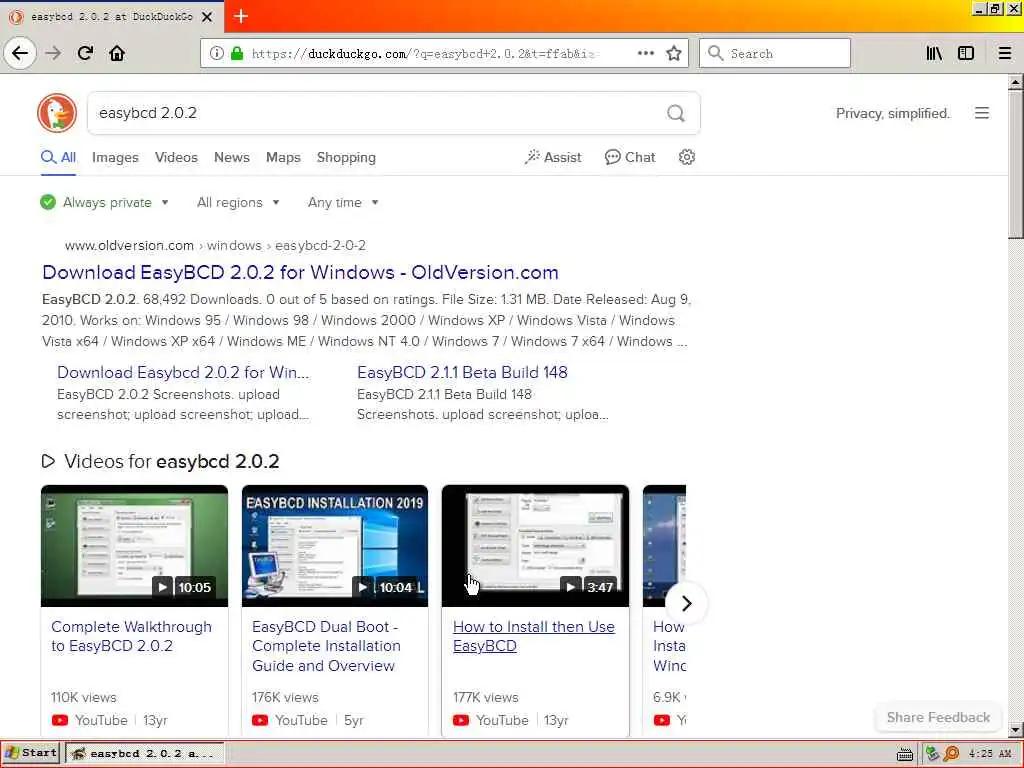The height and width of the screenshot is (768, 1024).
Task: Open How to Install then Use EasyBCD title
Action: [534, 636]
